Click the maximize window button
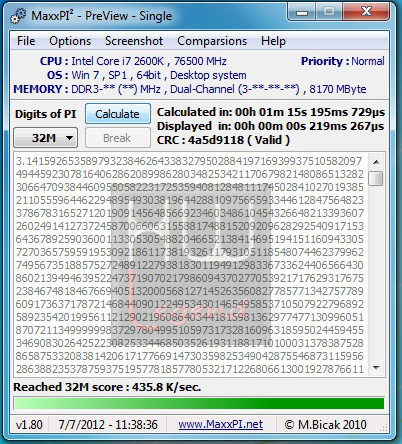This screenshot has height=444, width=402. pyautogui.click(x=329, y=12)
